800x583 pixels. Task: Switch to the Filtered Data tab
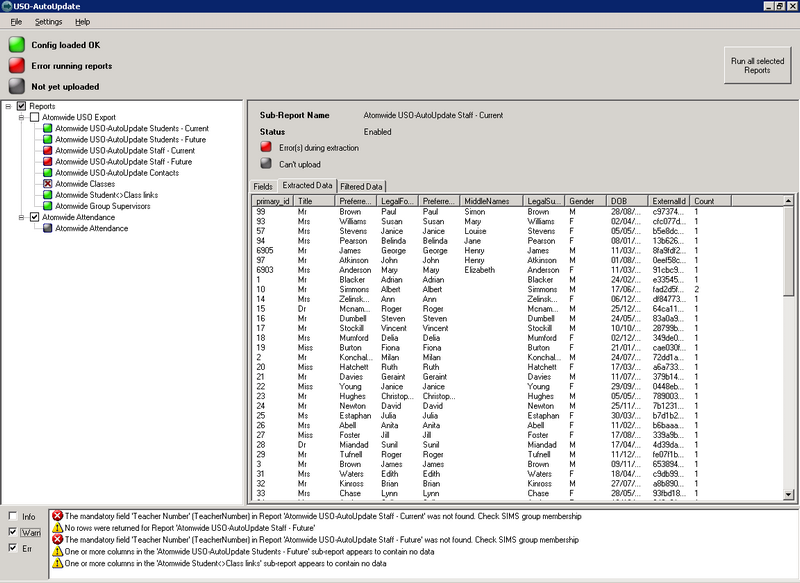[x=361, y=187]
